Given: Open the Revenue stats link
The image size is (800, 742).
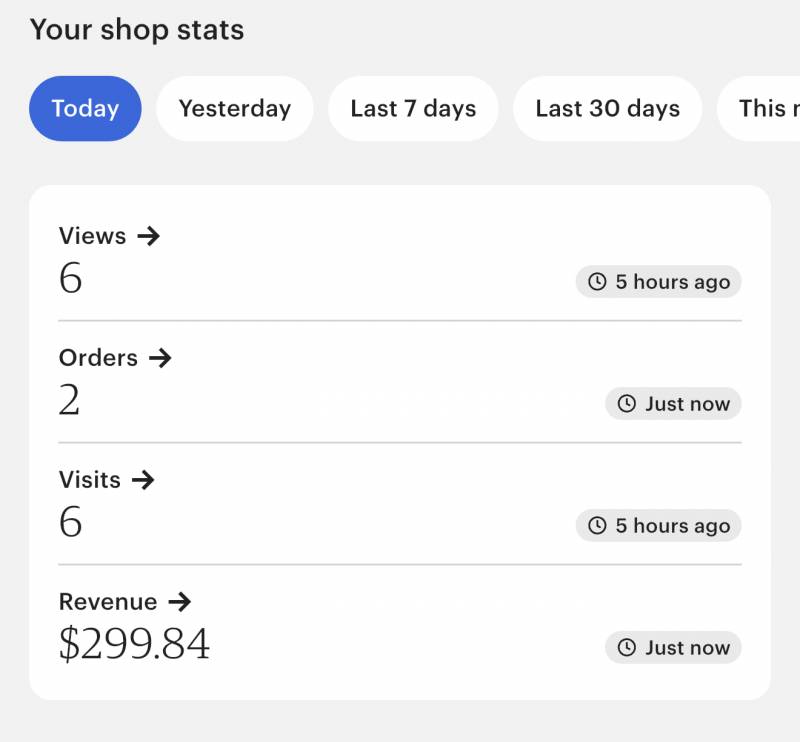Looking at the screenshot, I should point(125,602).
